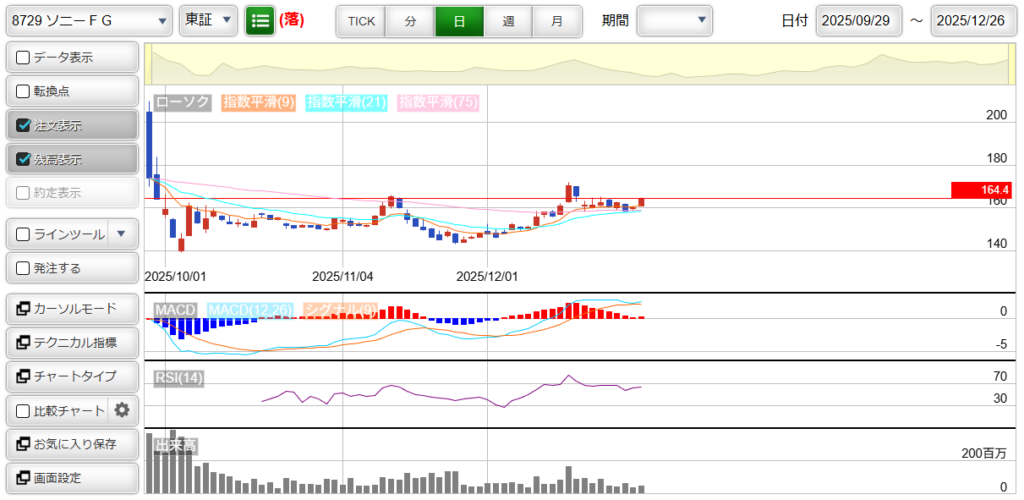Expand the 東証 exchange dropdown
Image resolution: width=1024 pixels, height=500 pixels.
208,20
